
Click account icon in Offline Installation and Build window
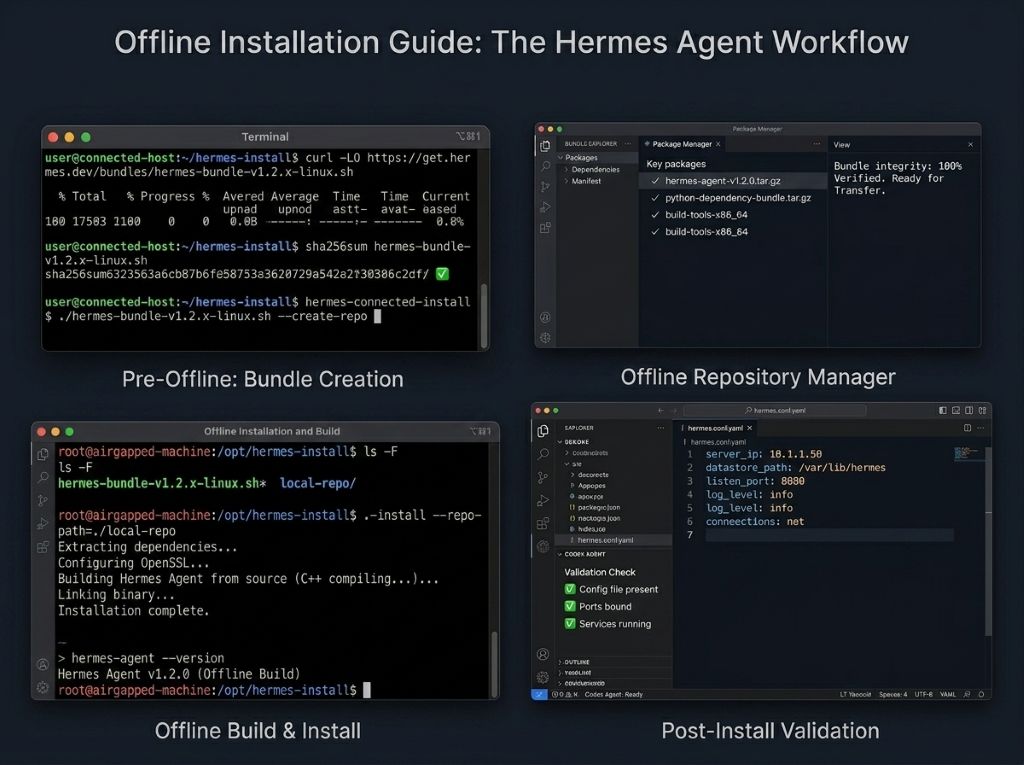(x=43, y=664)
